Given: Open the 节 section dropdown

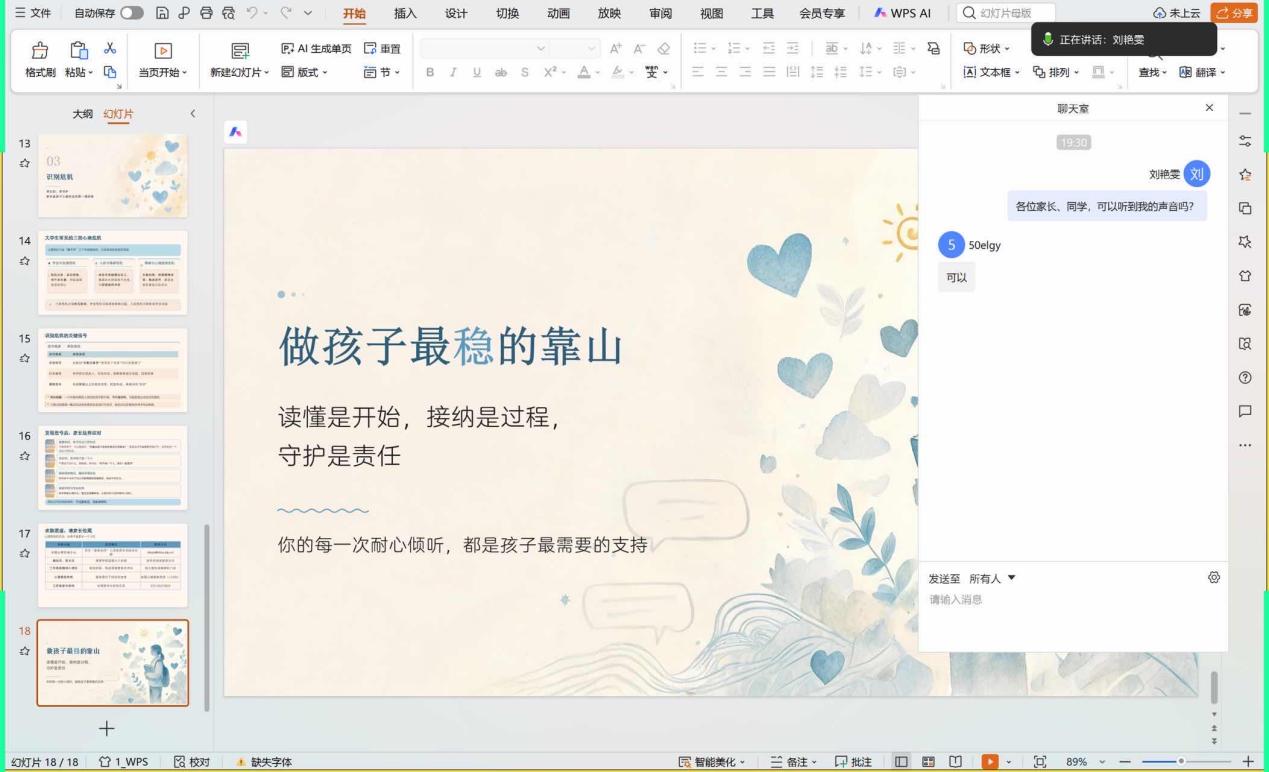Looking at the screenshot, I should pyautogui.click(x=382, y=72).
